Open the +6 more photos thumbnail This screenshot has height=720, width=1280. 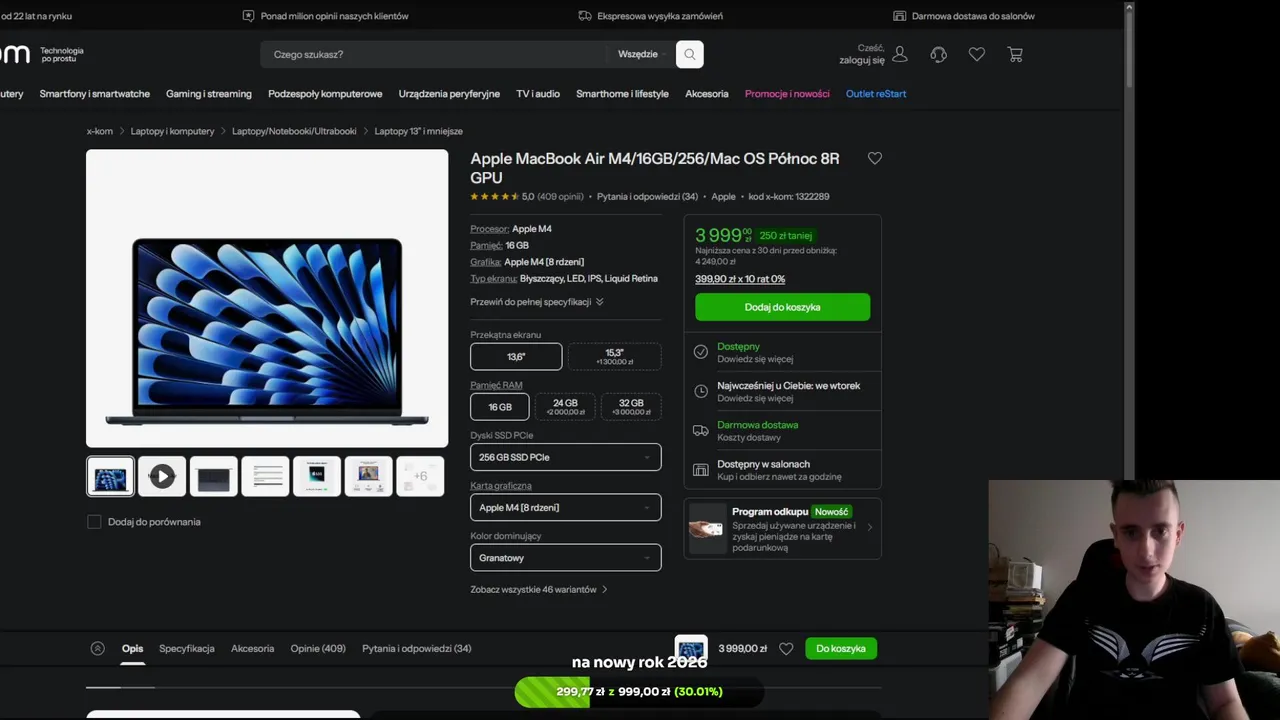coord(420,476)
